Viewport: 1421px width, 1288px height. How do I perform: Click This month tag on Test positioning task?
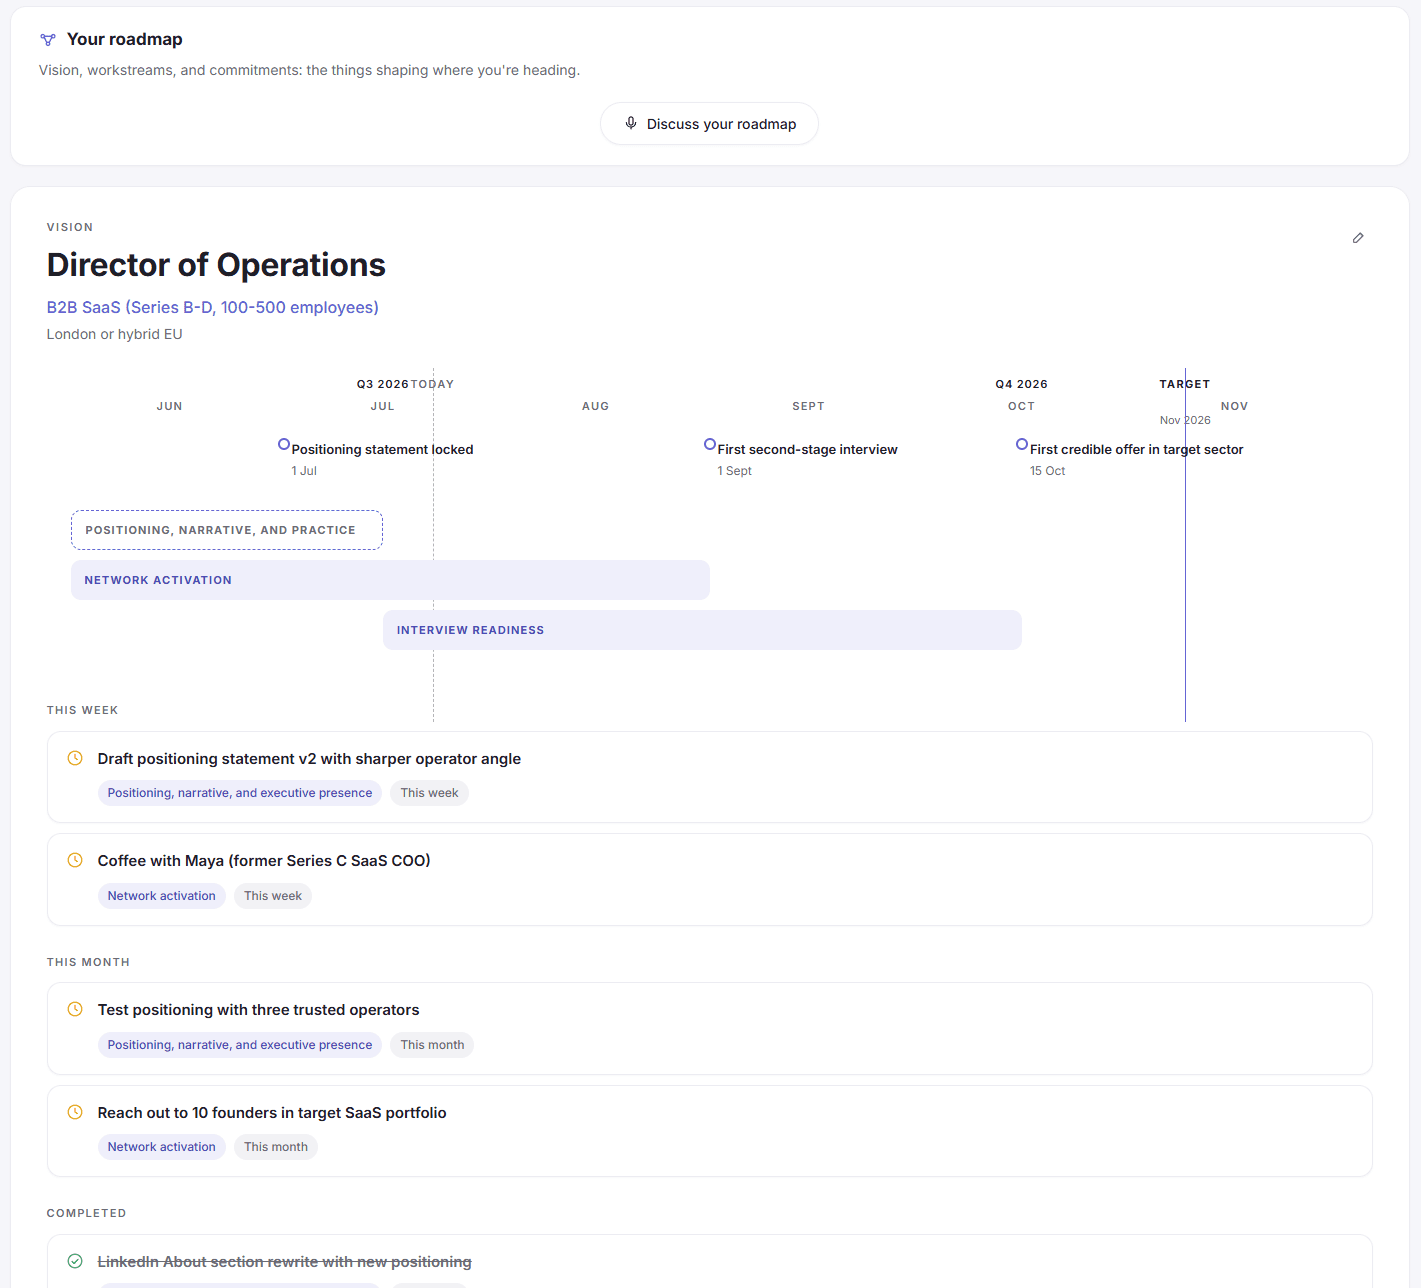[x=433, y=1045]
